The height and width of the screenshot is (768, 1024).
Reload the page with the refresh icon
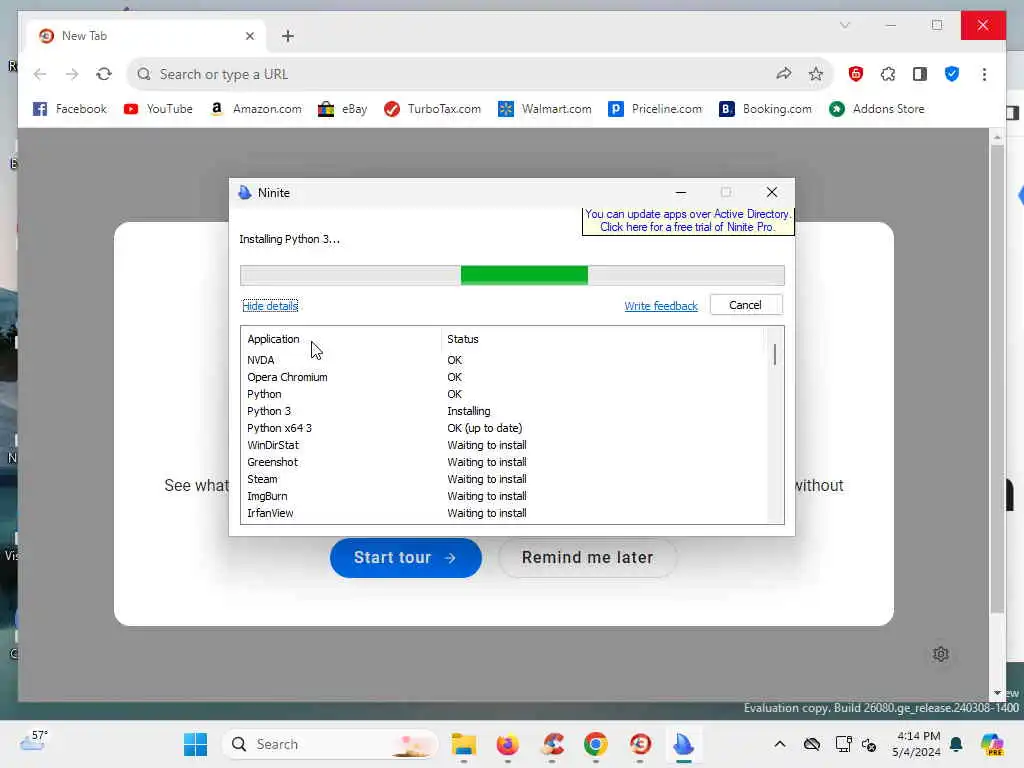(x=104, y=74)
